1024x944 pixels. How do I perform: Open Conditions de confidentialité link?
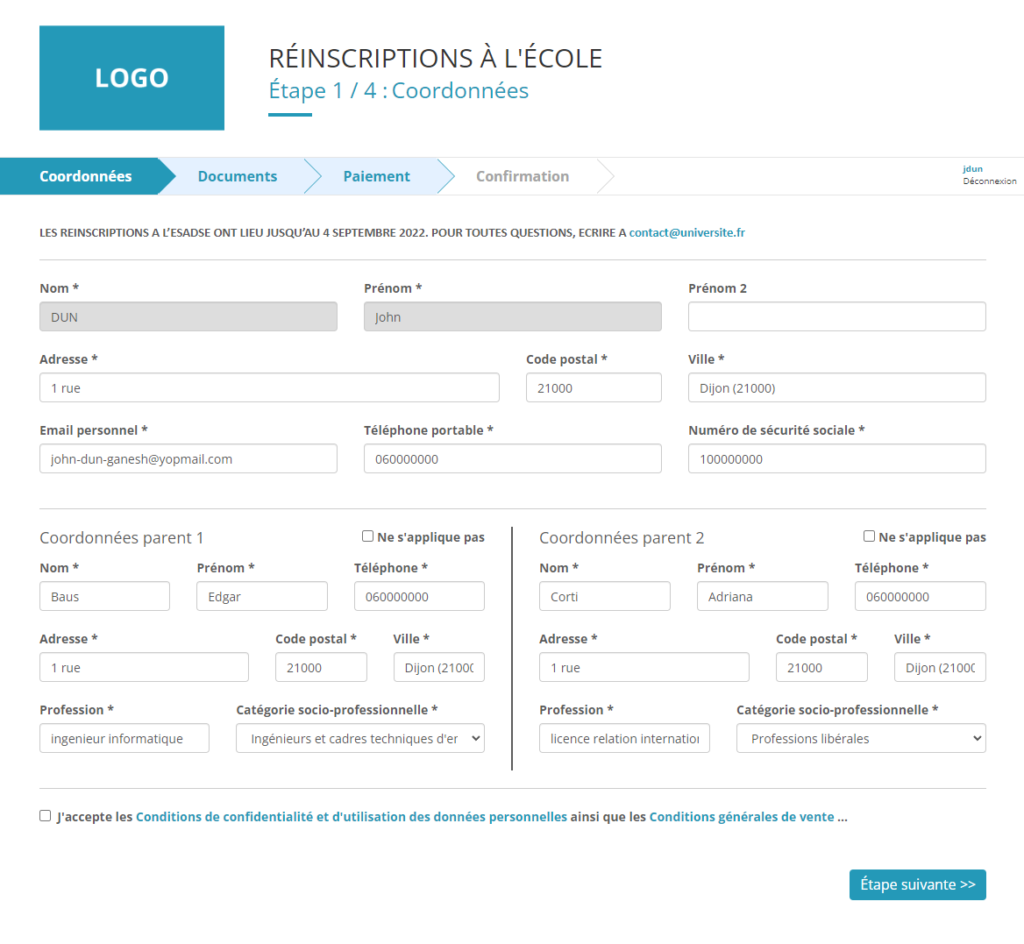(x=351, y=817)
